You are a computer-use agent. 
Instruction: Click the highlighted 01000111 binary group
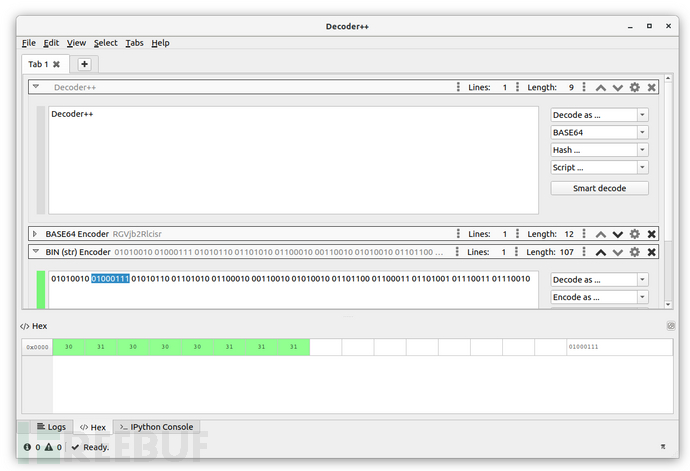[x=110, y=279]
